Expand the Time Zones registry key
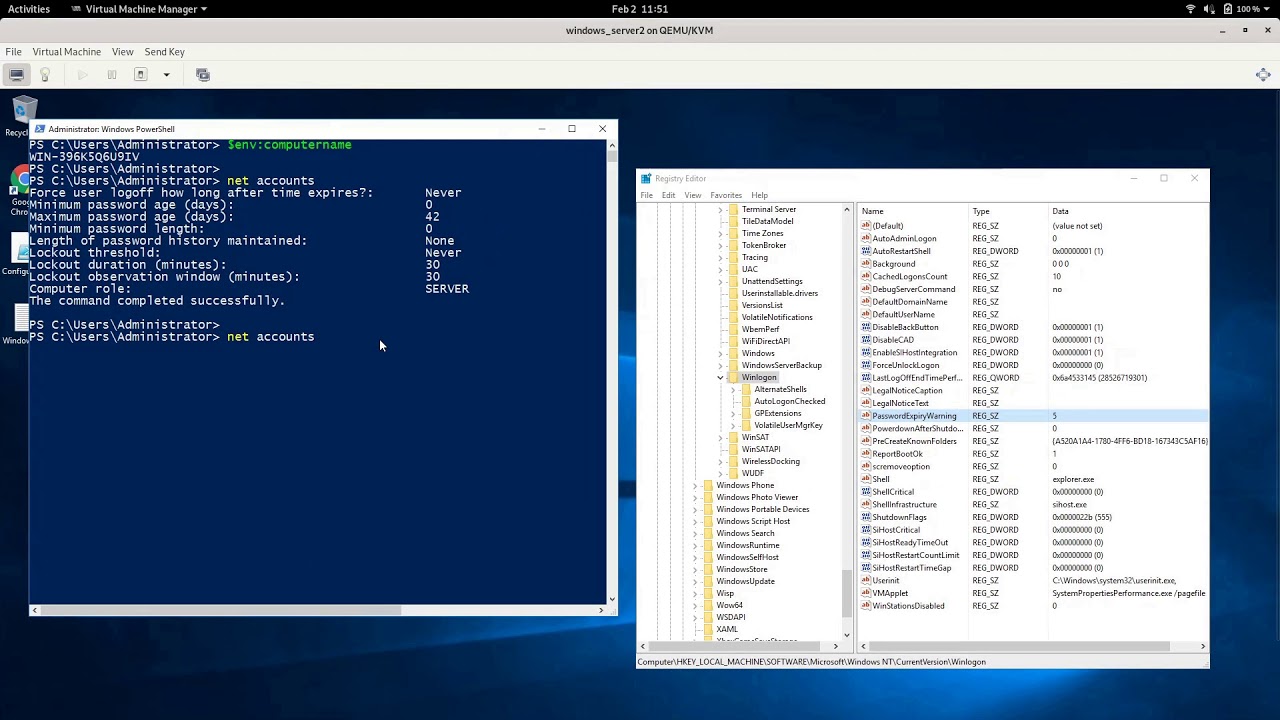 click(720, 233)
